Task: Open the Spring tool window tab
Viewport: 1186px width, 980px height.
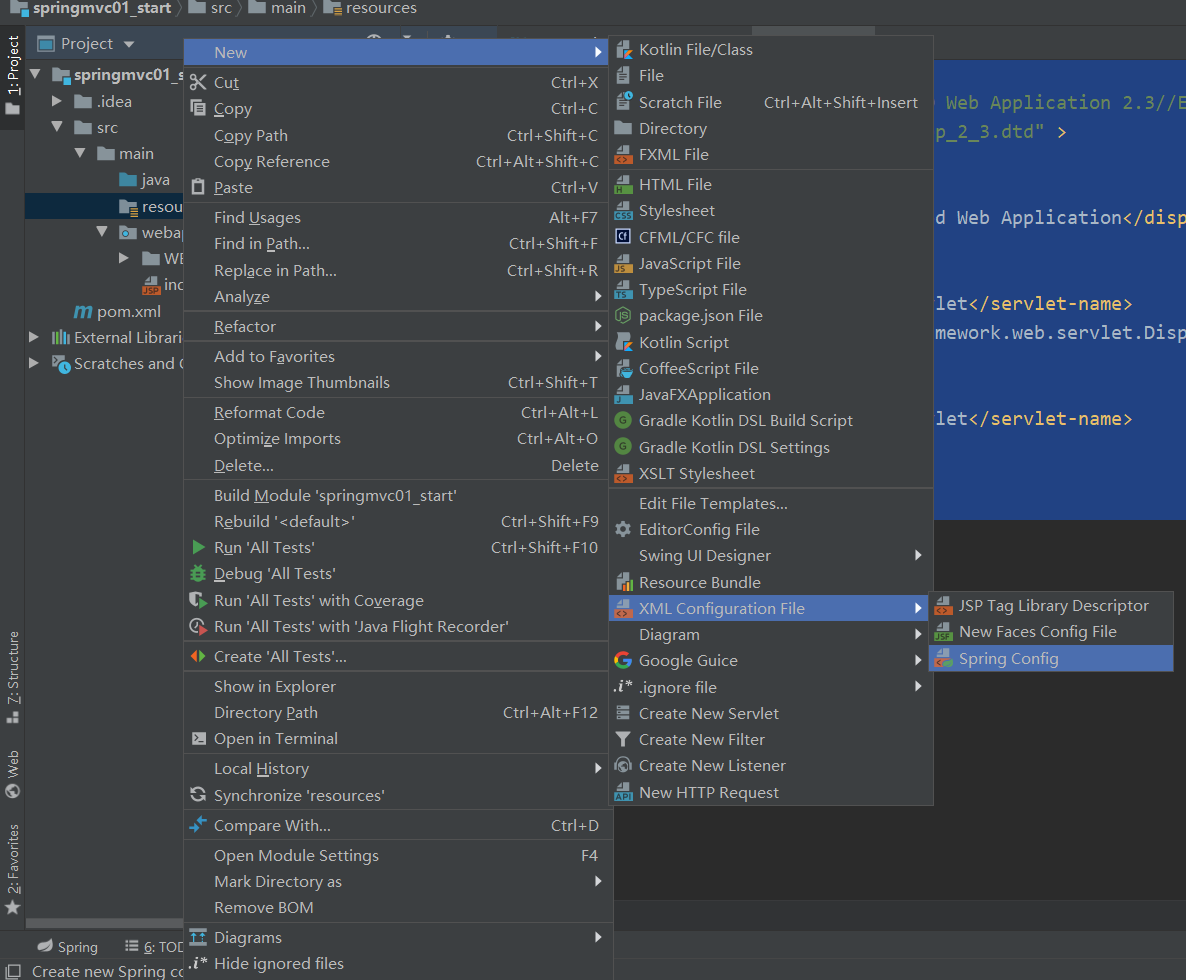Action: point(68,947)
